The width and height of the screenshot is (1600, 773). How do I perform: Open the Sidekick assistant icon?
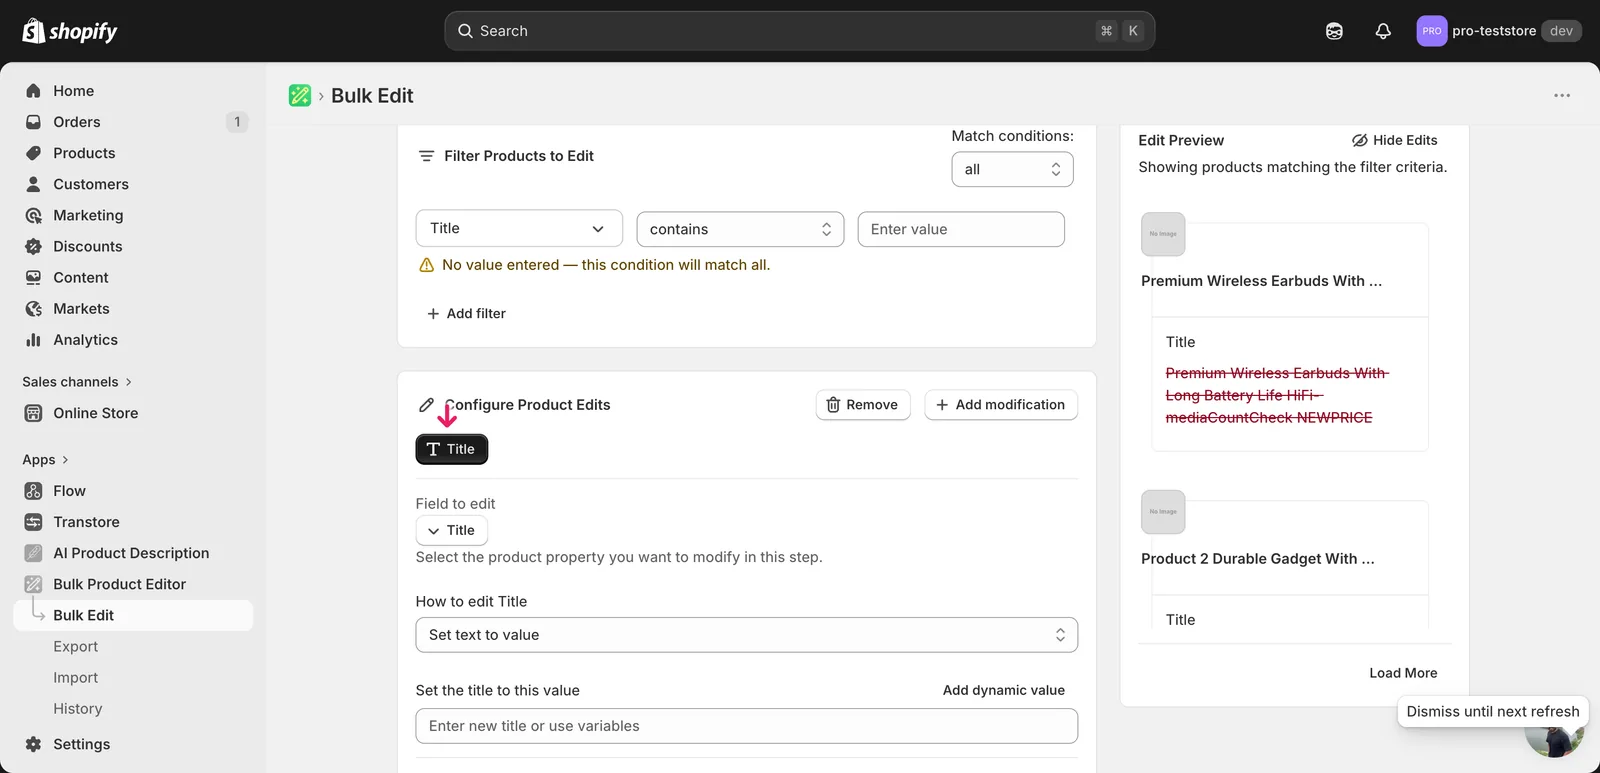[1334, 31]
